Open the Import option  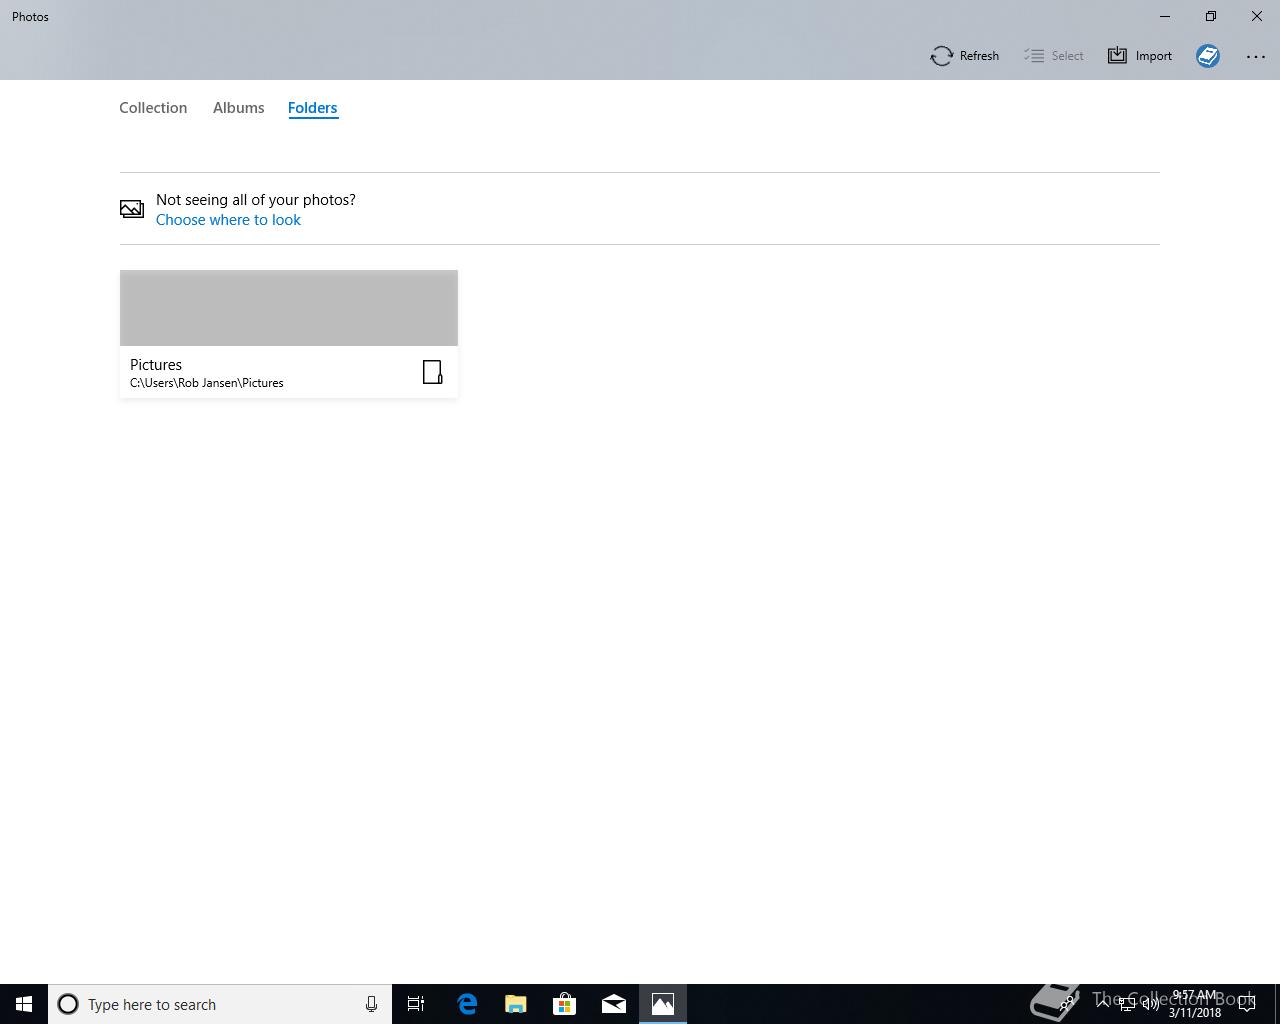click(x=1139, y=56)
